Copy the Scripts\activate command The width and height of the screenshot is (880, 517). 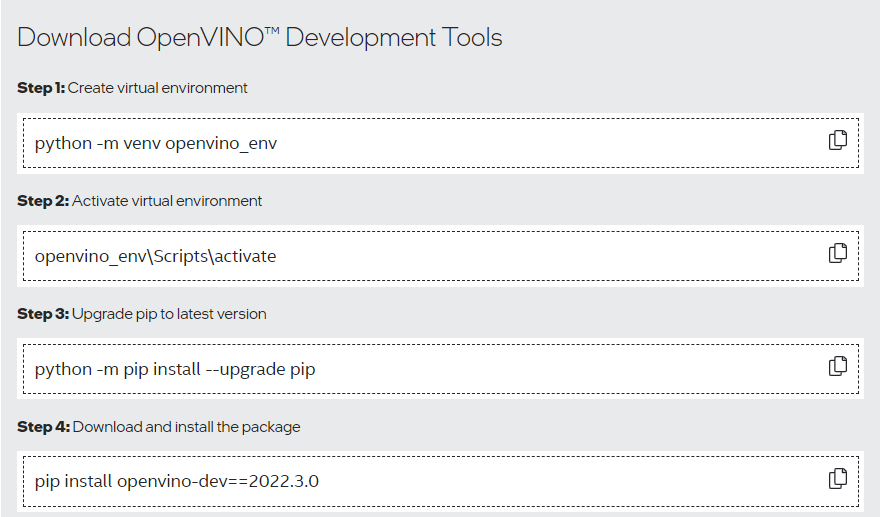click(x=837, y=254)
